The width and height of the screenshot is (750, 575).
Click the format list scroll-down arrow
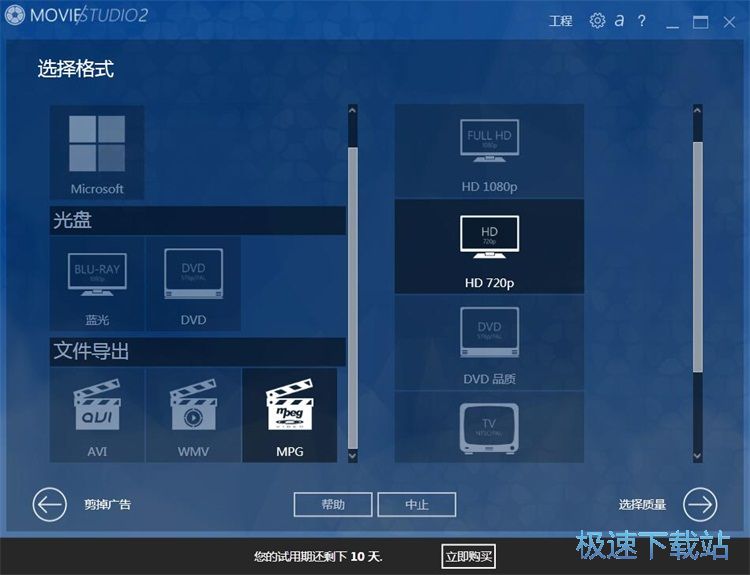(x=353, y=456)
